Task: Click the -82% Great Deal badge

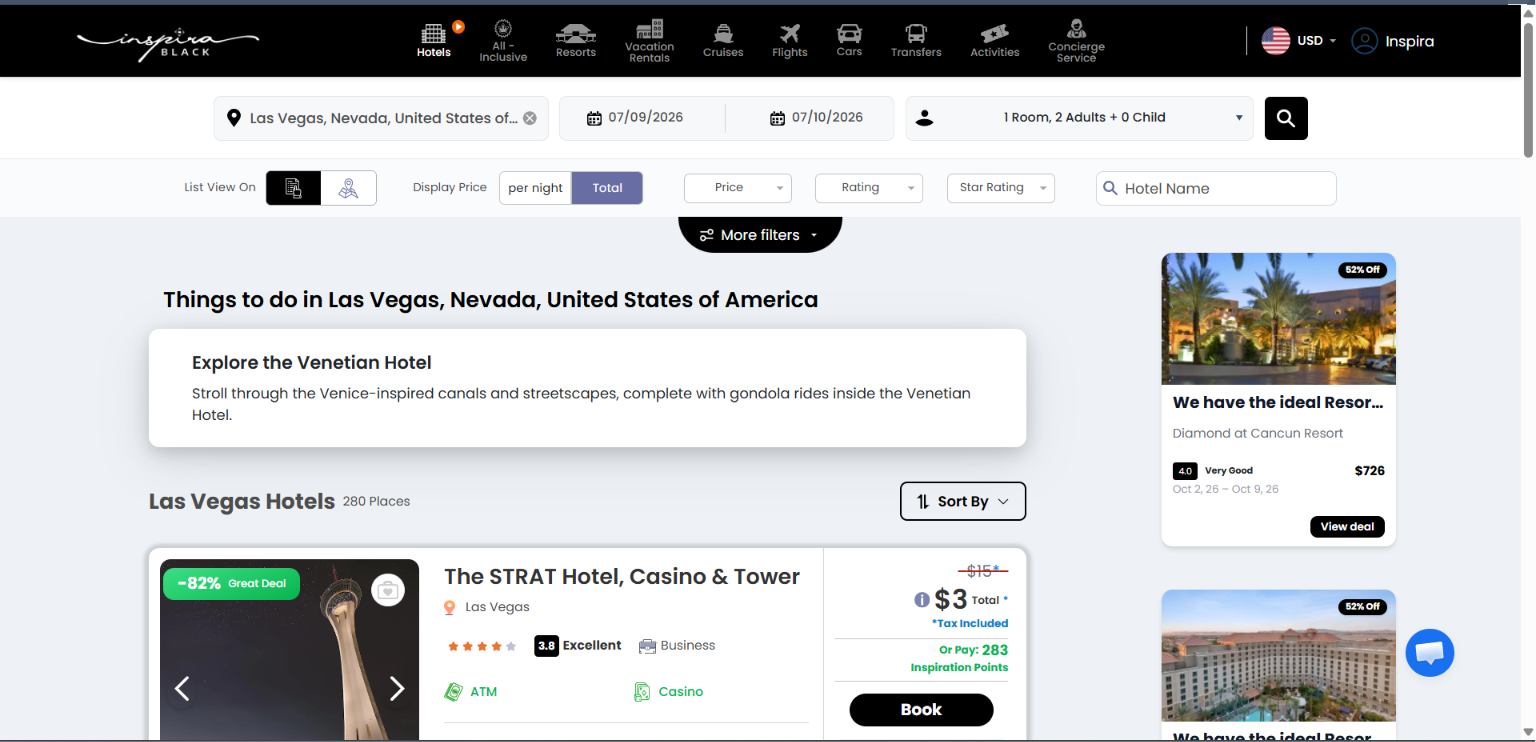Action: pos(231,583)
